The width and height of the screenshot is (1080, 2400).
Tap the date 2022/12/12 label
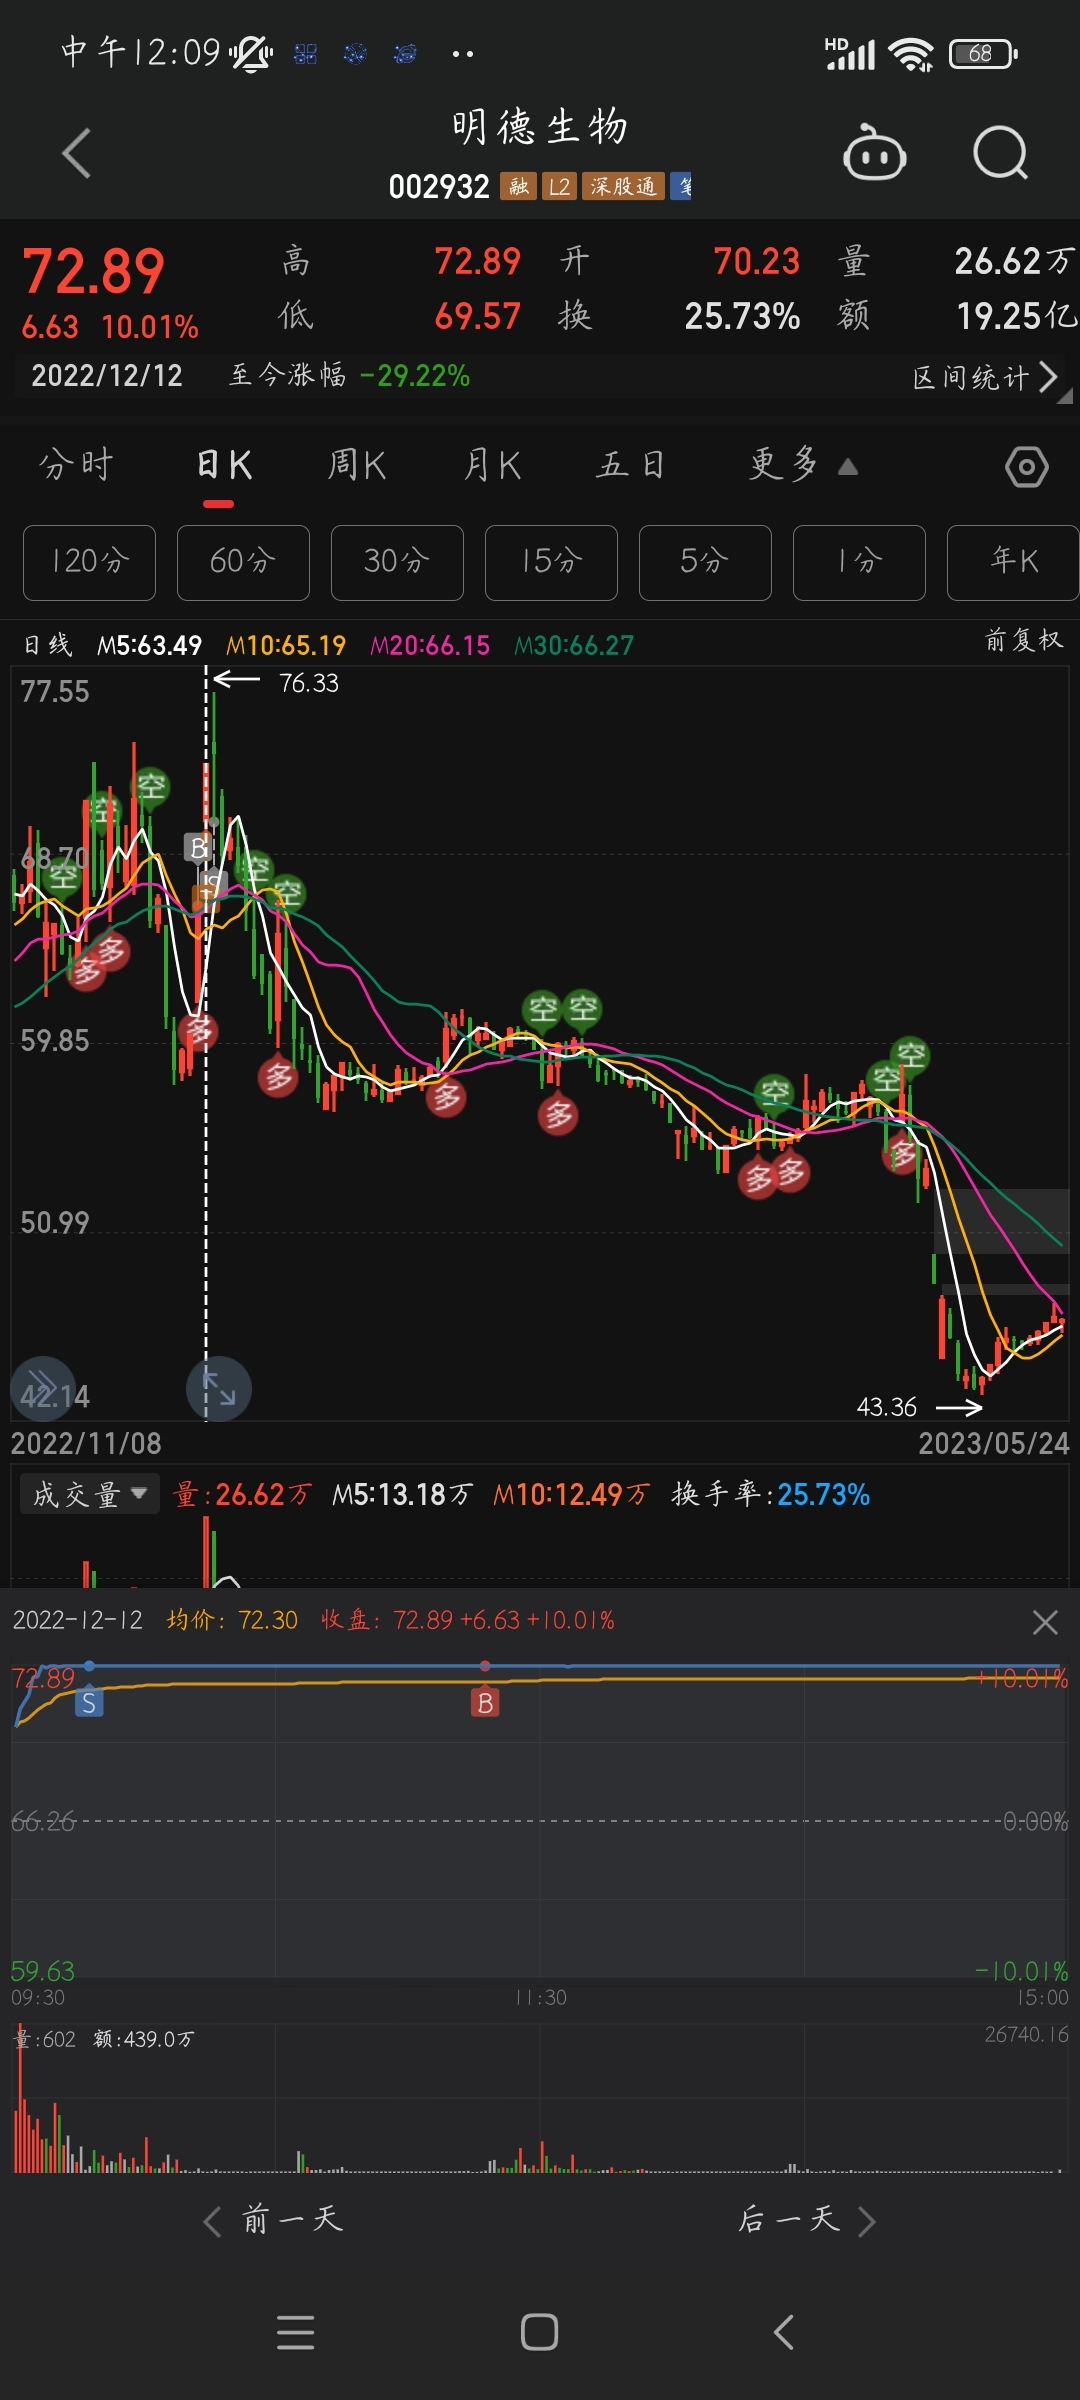[107, 376]
